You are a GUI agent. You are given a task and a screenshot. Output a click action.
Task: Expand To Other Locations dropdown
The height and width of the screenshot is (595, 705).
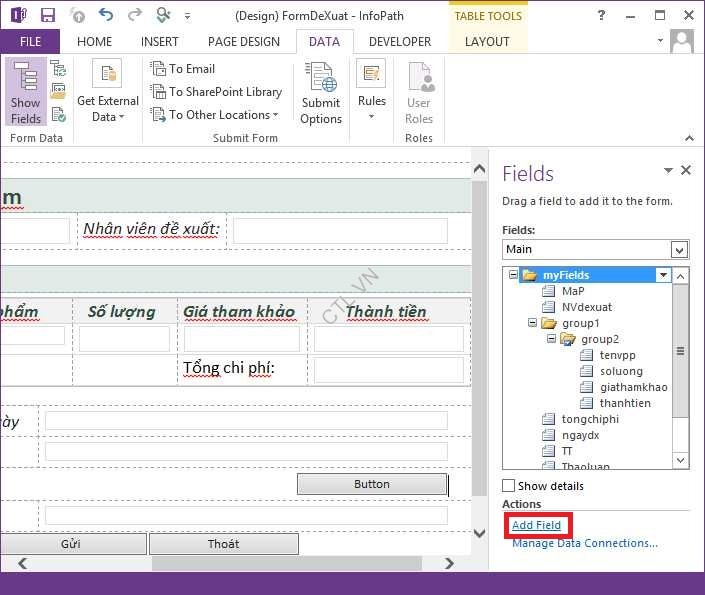coord(216,114)
